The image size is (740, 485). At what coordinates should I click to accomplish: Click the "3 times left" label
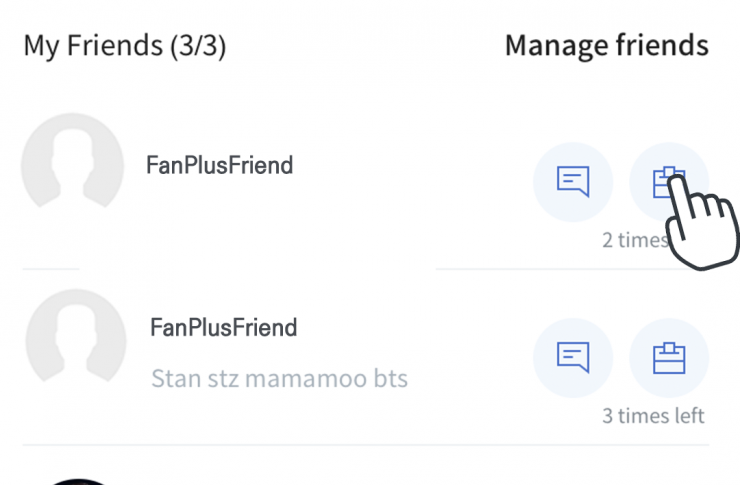(653, 416)
